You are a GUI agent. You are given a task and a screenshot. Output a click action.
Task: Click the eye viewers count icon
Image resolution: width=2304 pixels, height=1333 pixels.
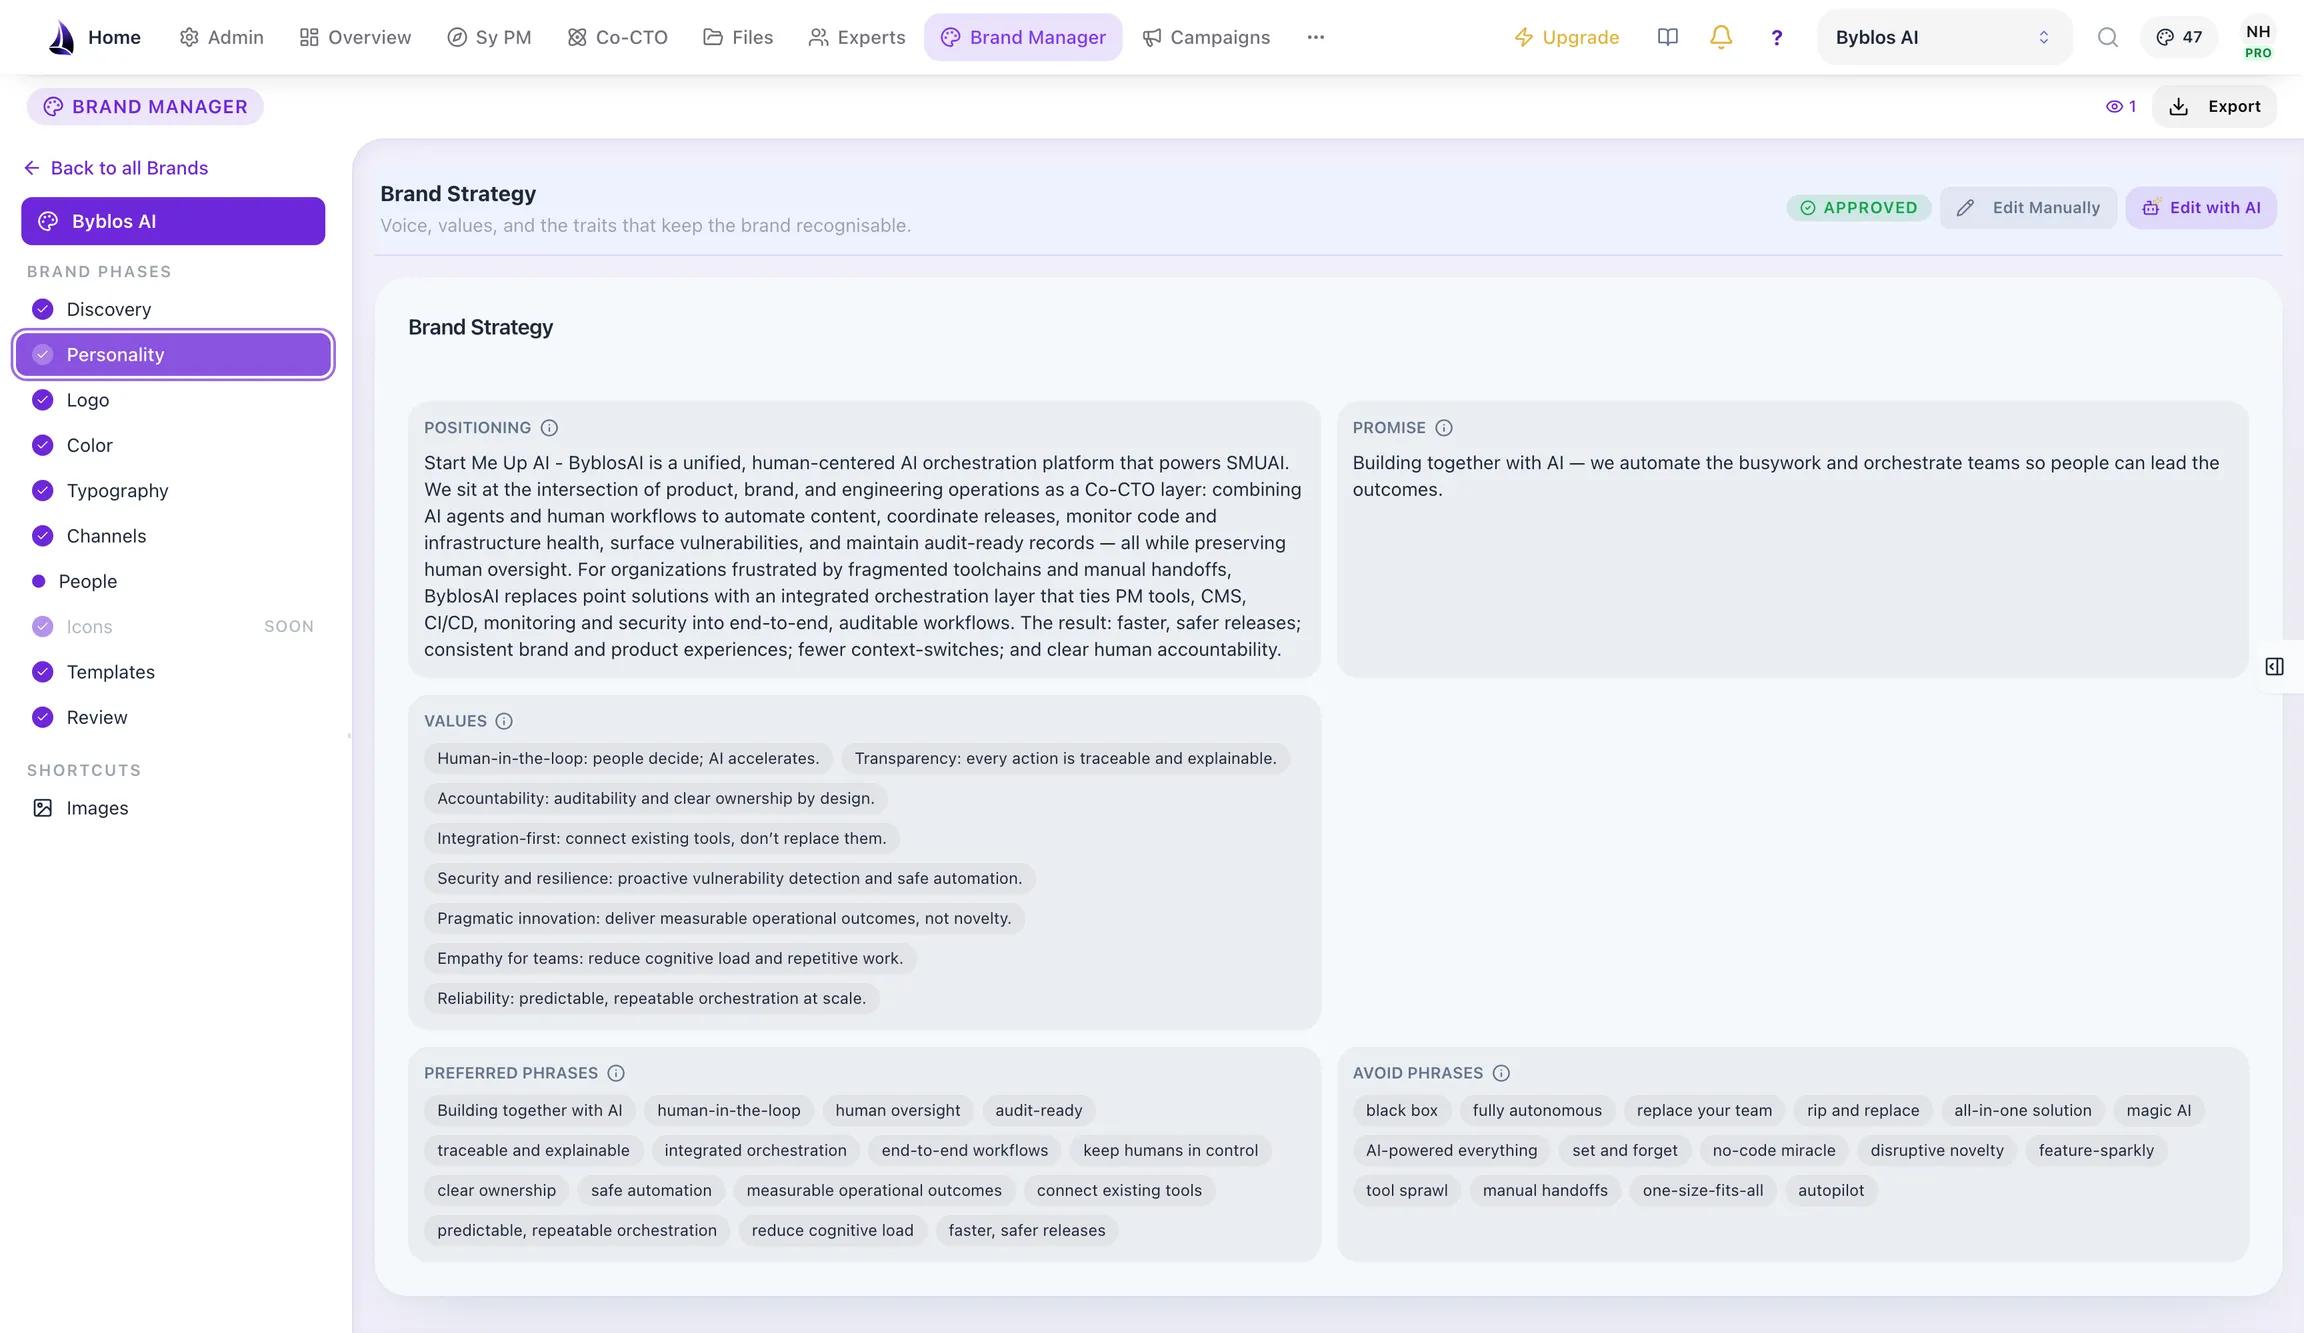[x=2120, y=106]
